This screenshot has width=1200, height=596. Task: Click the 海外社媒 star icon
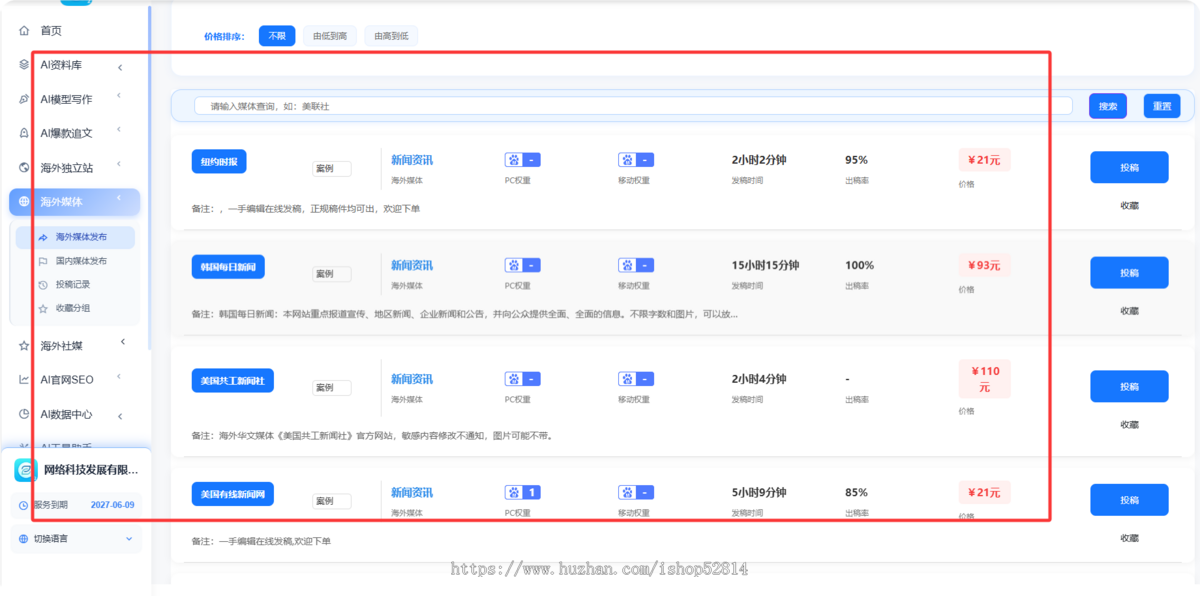point(24,346)
